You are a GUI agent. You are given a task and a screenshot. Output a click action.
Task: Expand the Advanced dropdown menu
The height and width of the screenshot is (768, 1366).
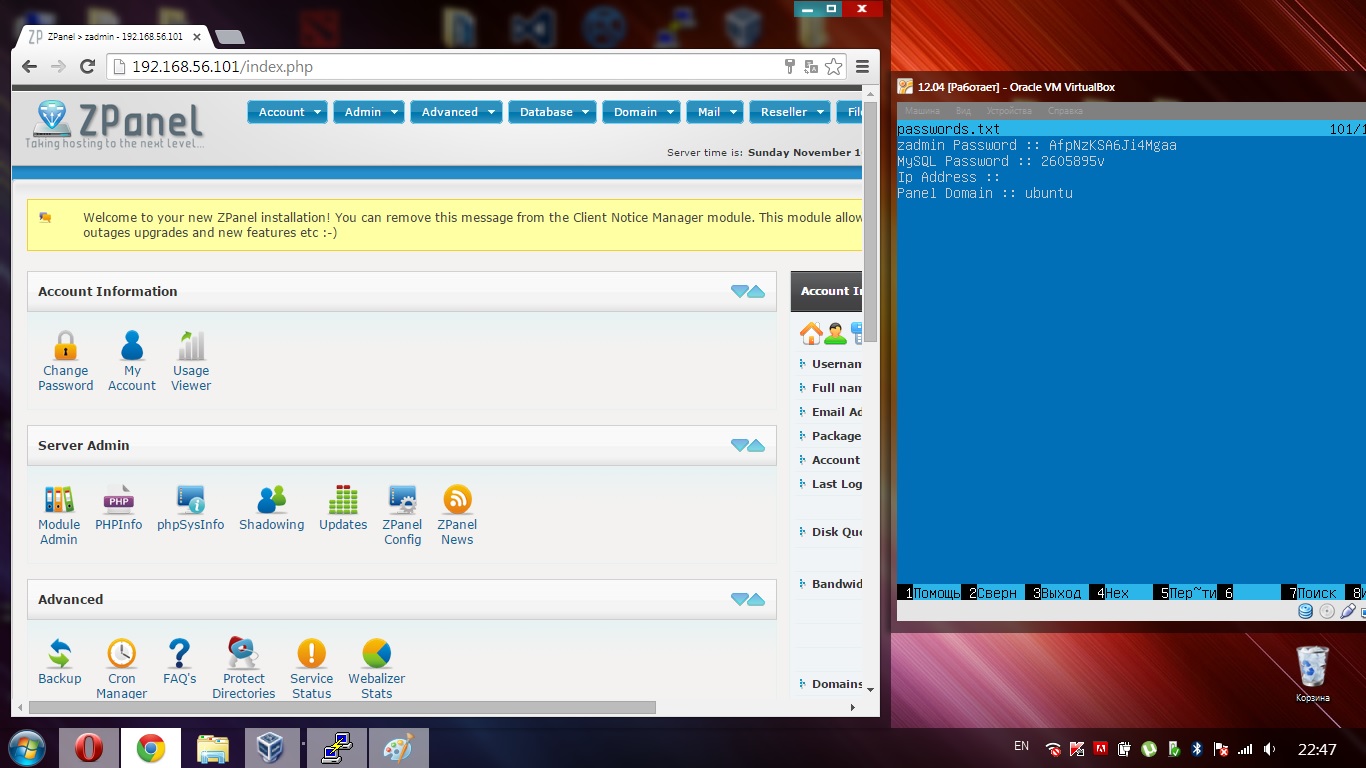[x=456, y=112]
